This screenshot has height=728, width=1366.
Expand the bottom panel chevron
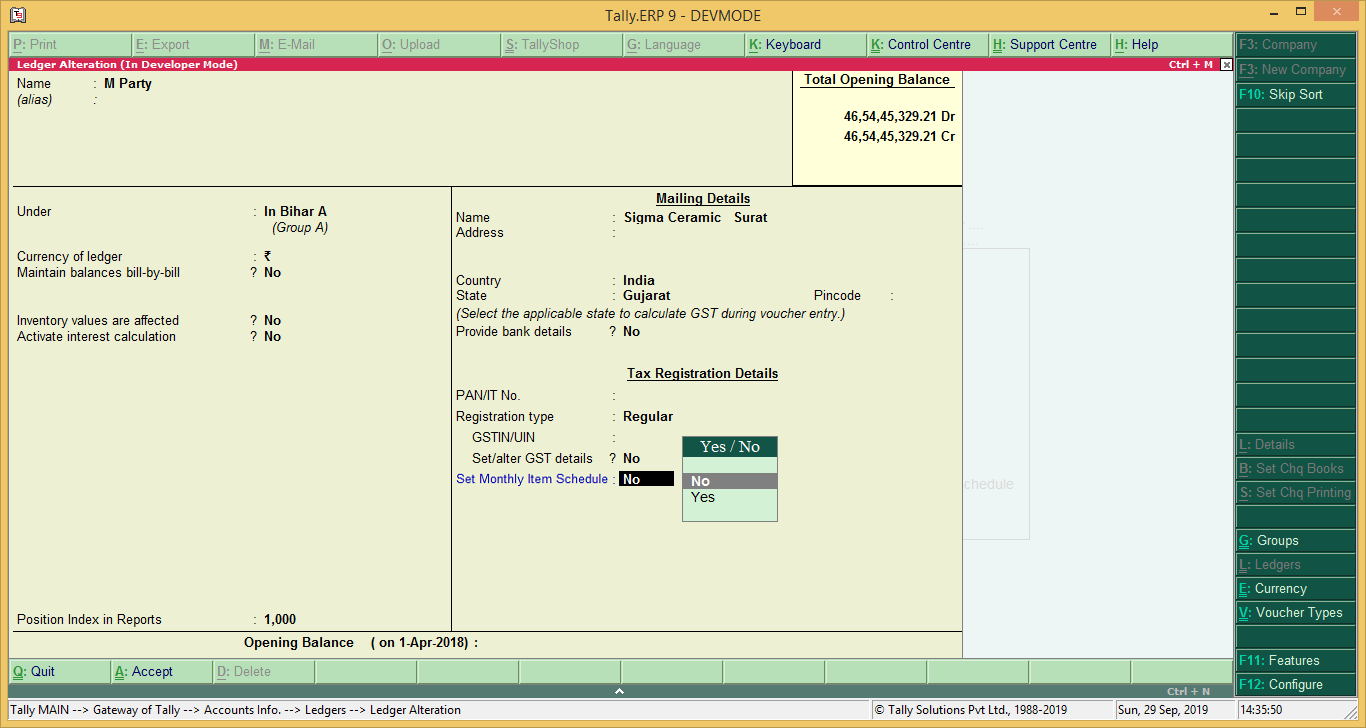point(619,689)
